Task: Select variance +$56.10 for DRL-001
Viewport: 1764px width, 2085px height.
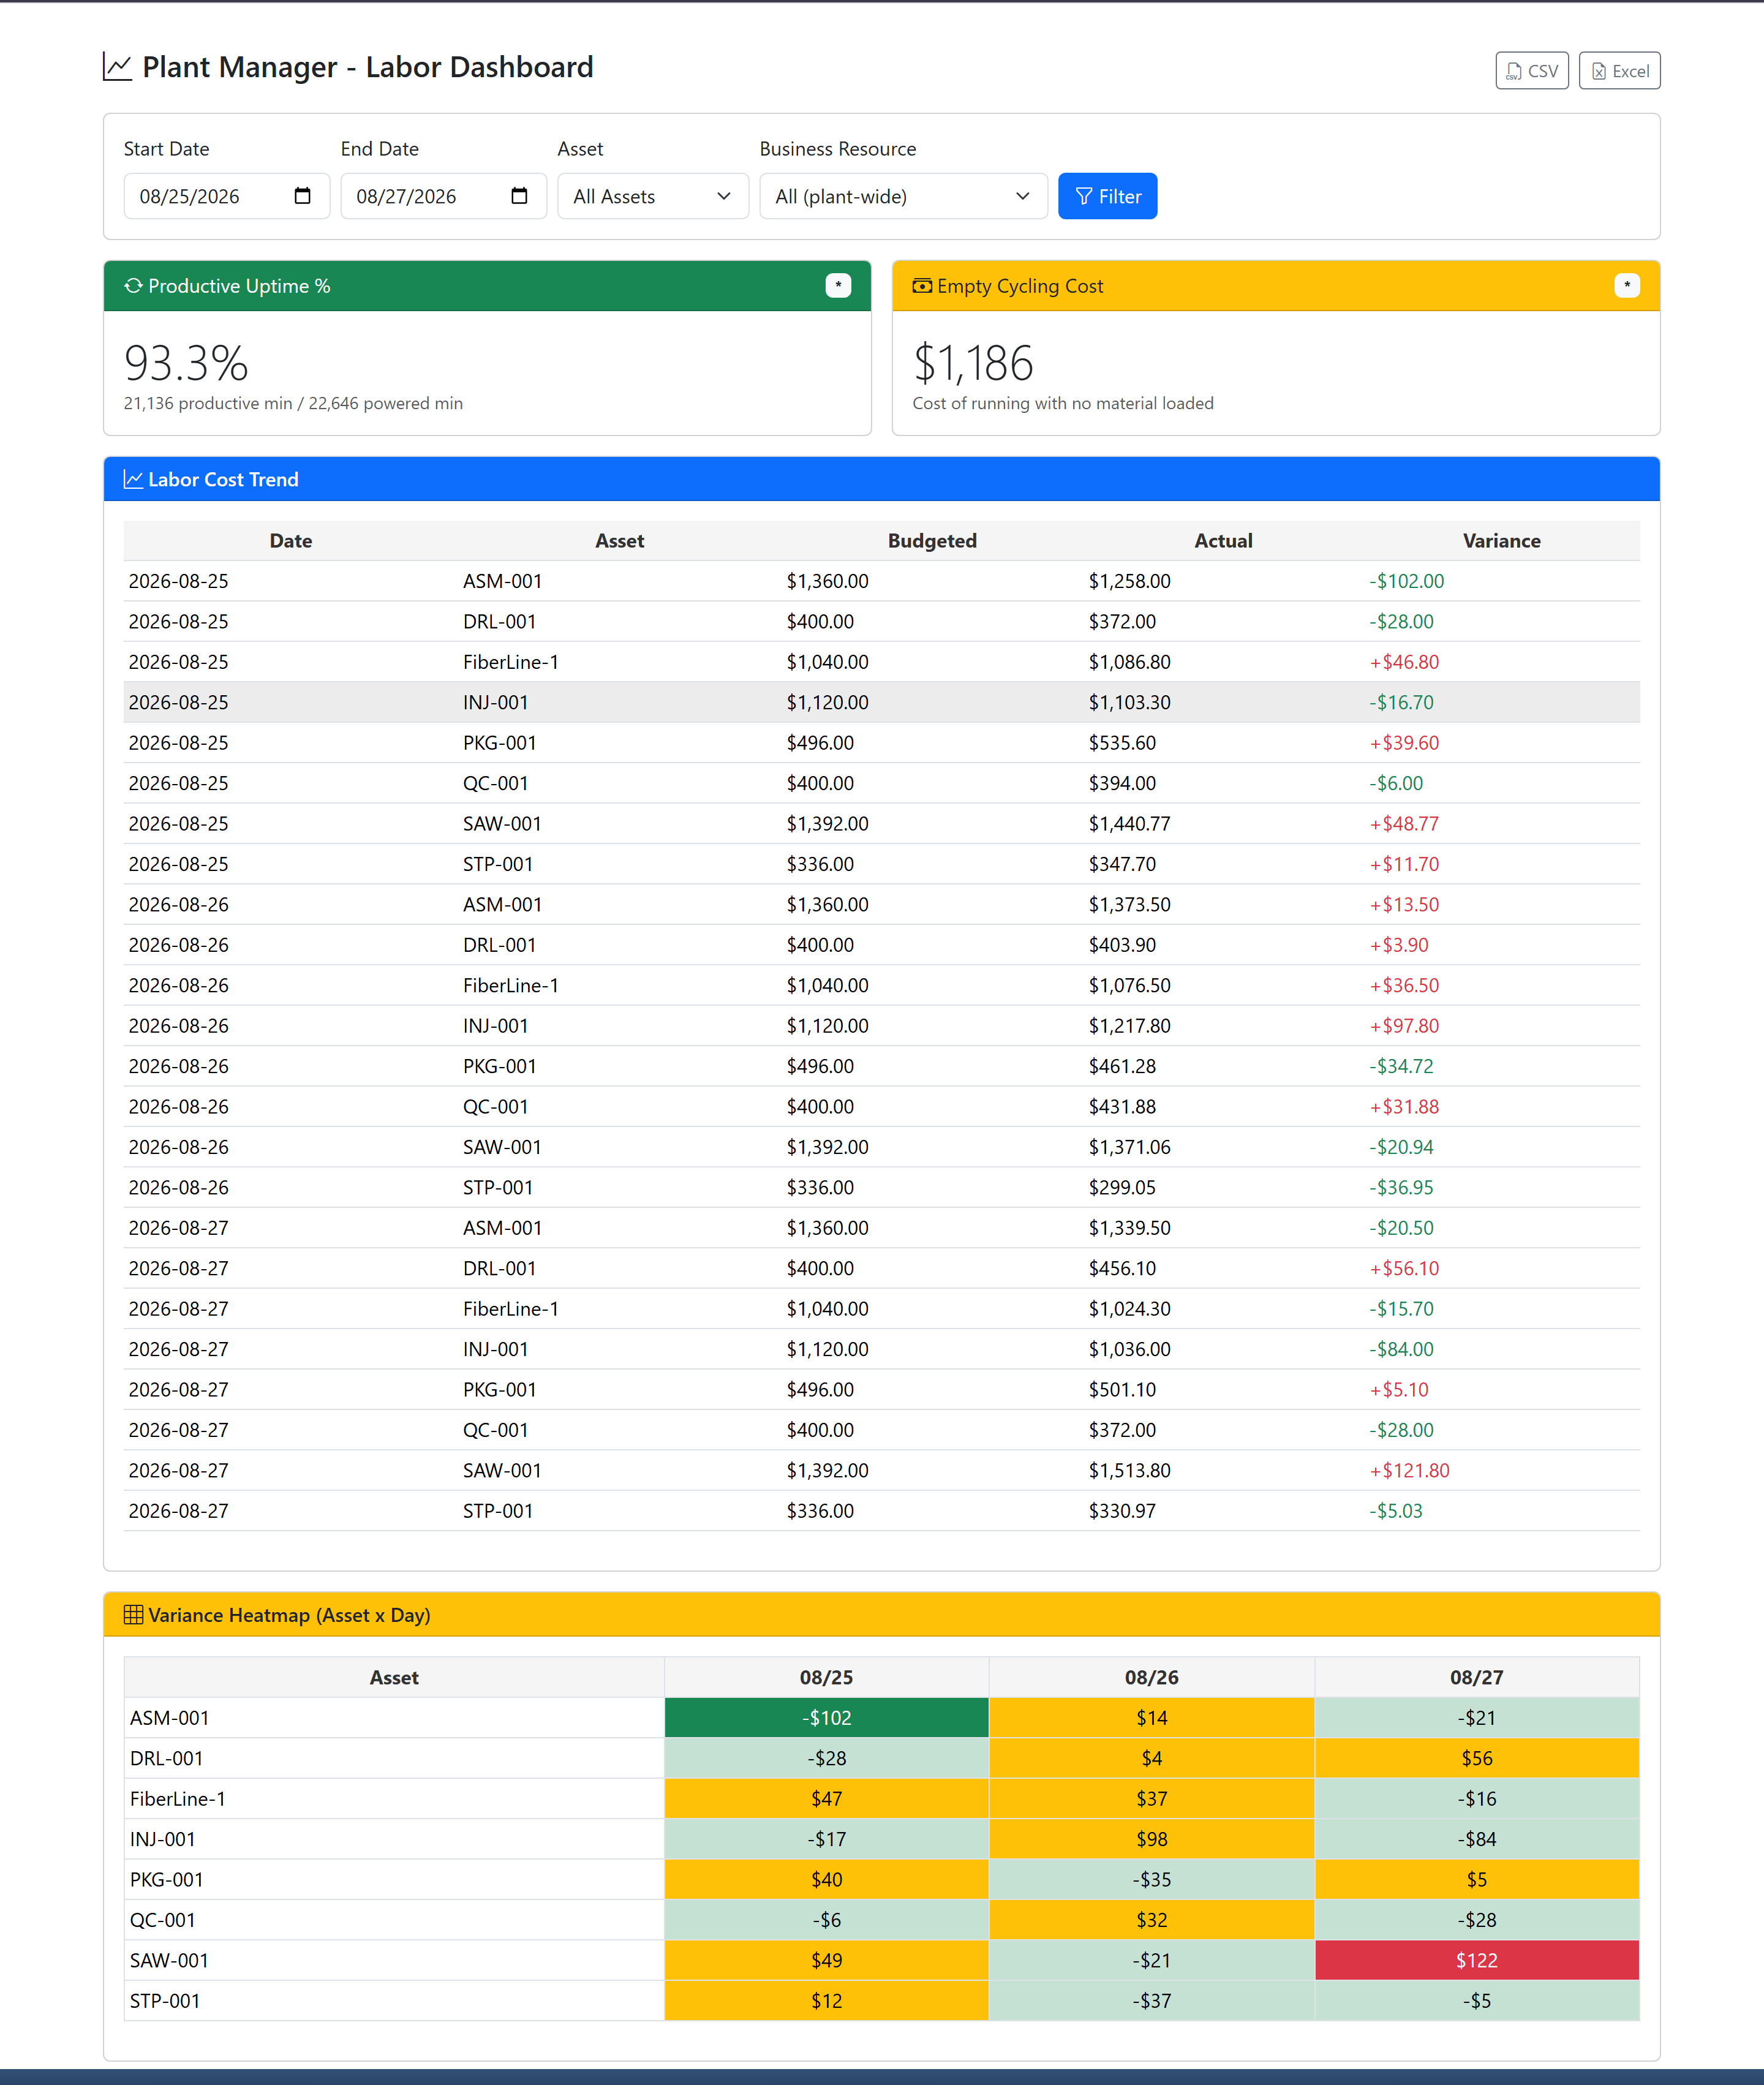Action: 1404,1268
